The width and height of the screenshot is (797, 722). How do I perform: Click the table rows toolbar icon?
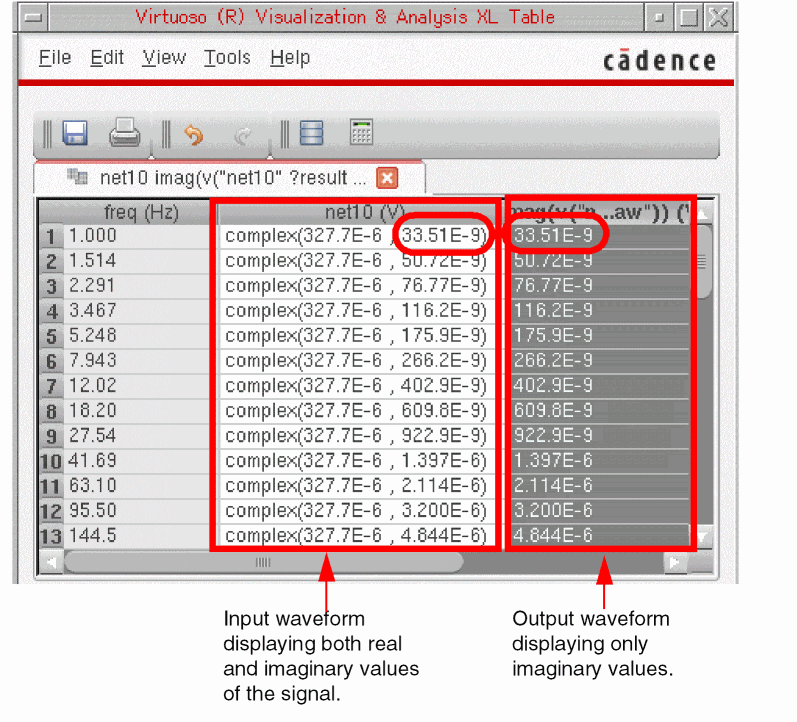tap(311, 133)
